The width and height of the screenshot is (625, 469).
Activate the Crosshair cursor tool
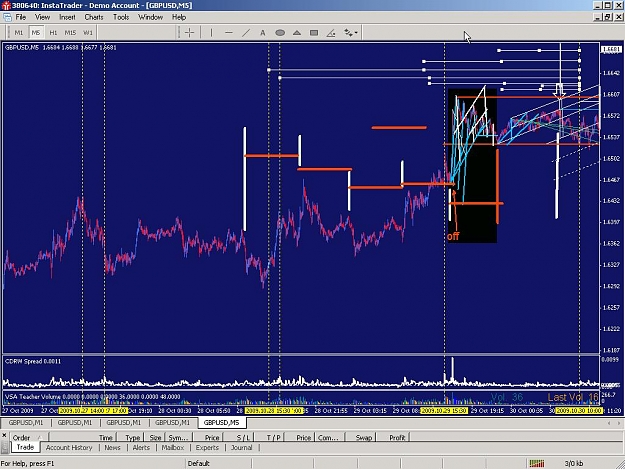[x=189, y=33]
